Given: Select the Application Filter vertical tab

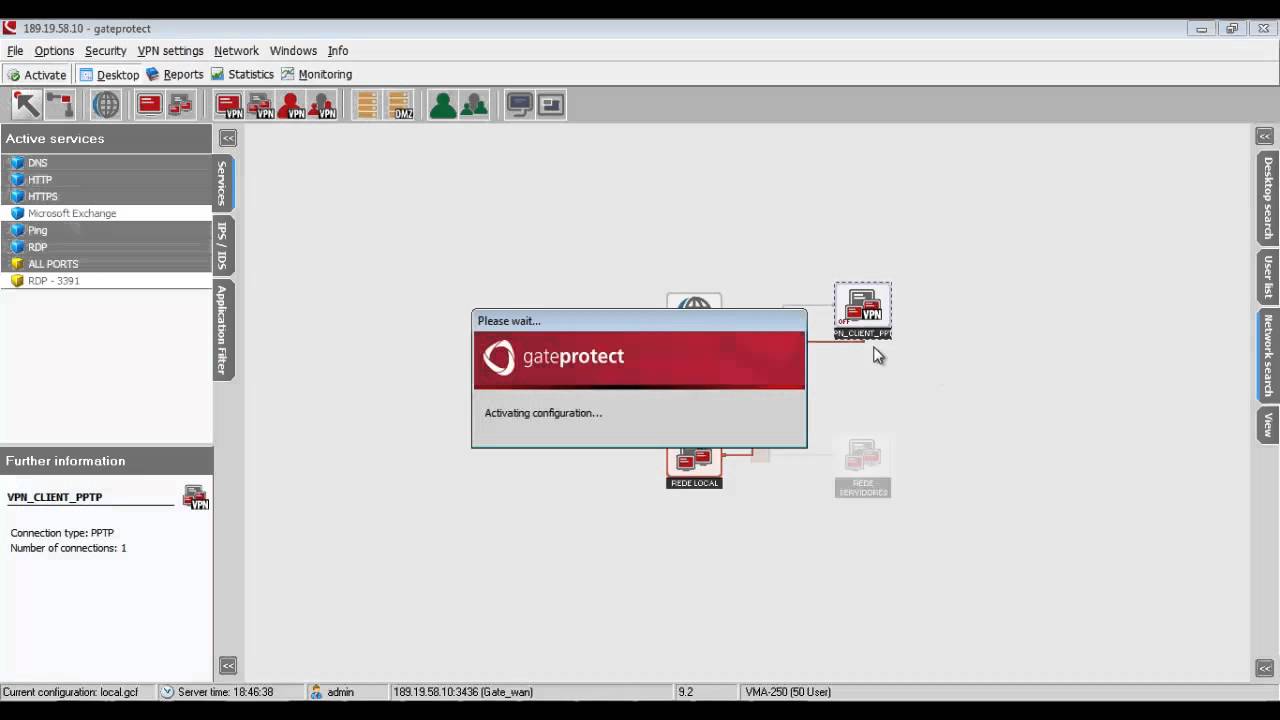Looking at the screenshot, I should tap(223, 330).
